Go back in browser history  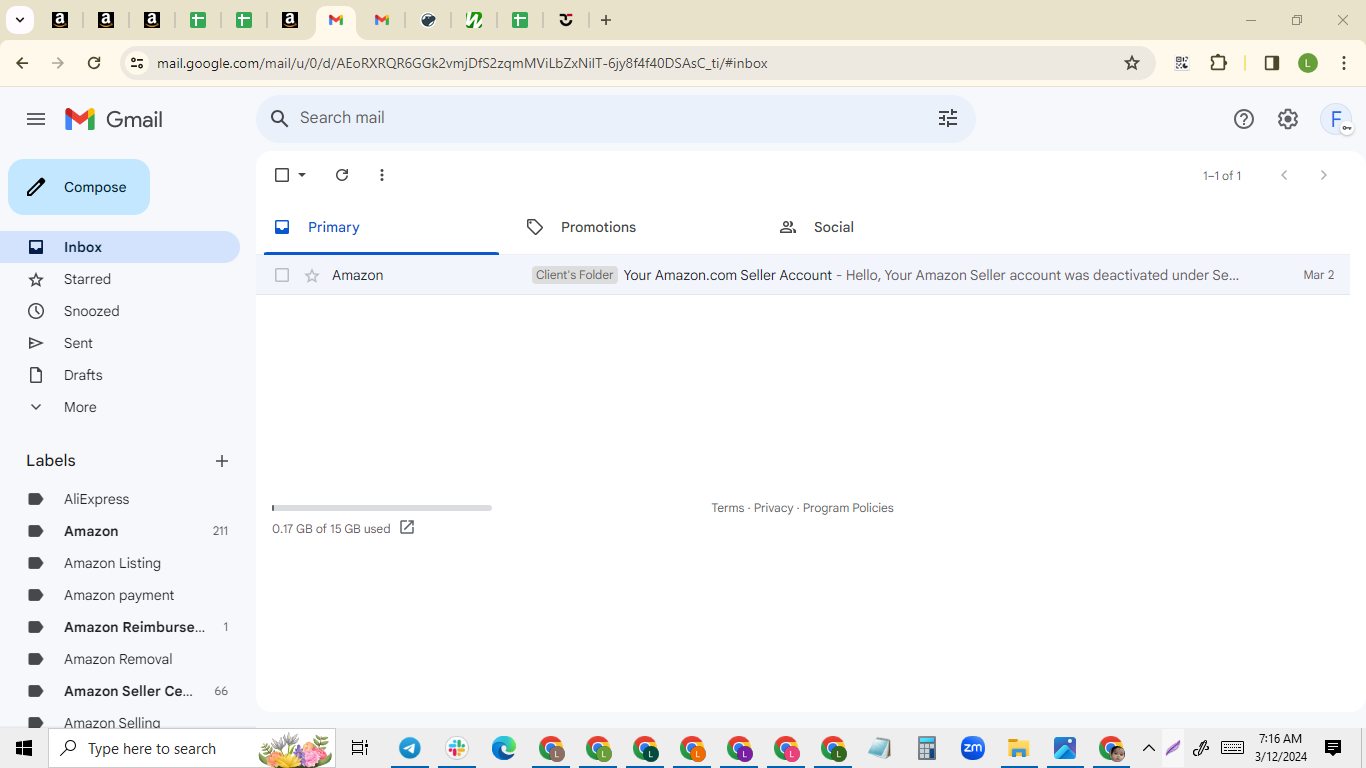(22, 63)
